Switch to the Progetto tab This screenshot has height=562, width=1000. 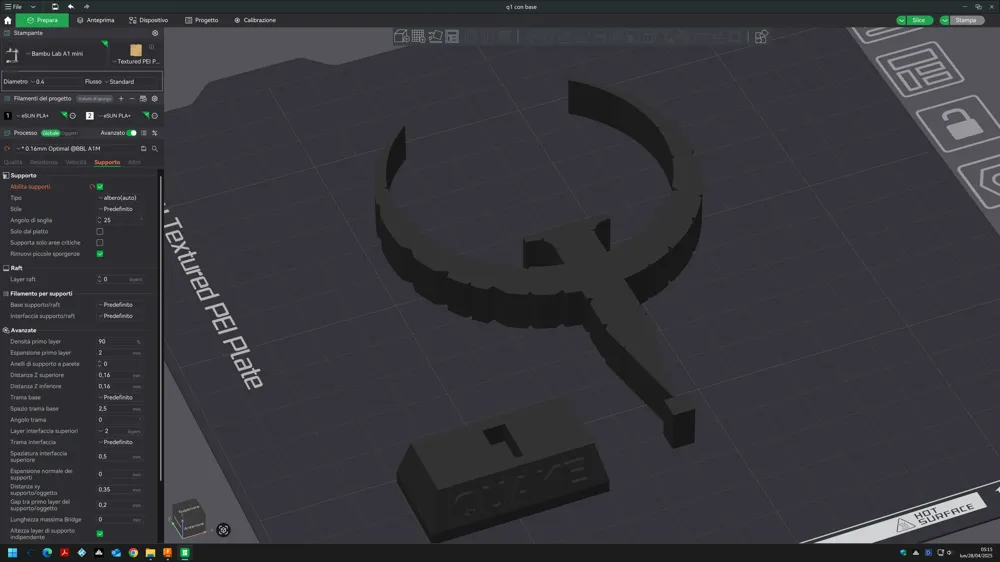click(x=202, y=20)
